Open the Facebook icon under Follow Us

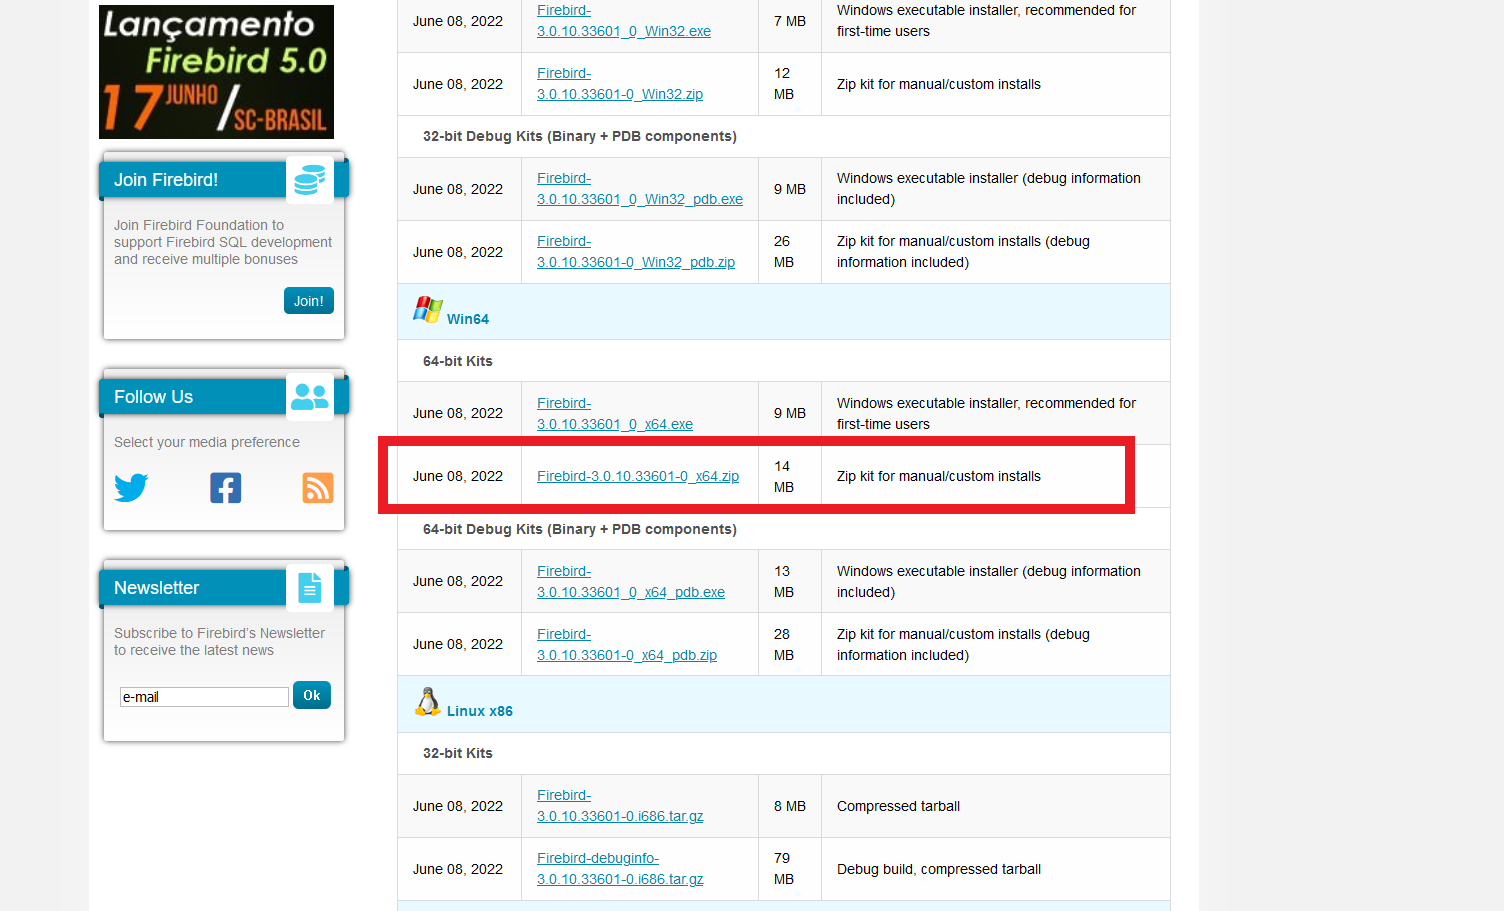[x=225, y=488]
